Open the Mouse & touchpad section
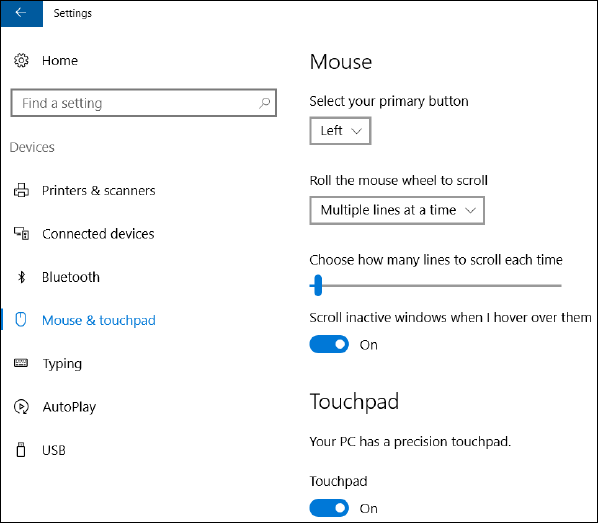 [98, 320]
